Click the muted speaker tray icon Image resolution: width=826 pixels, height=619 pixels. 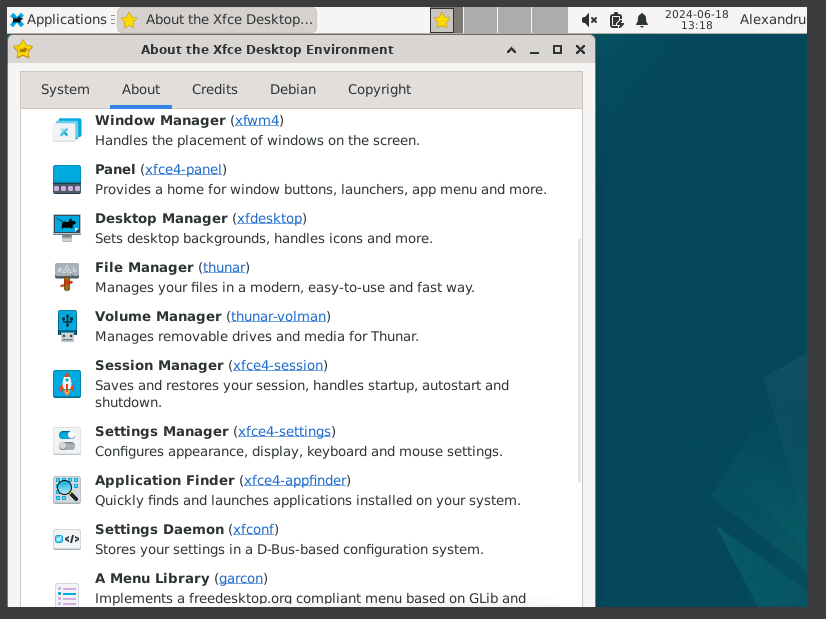[x=589, y=18]
